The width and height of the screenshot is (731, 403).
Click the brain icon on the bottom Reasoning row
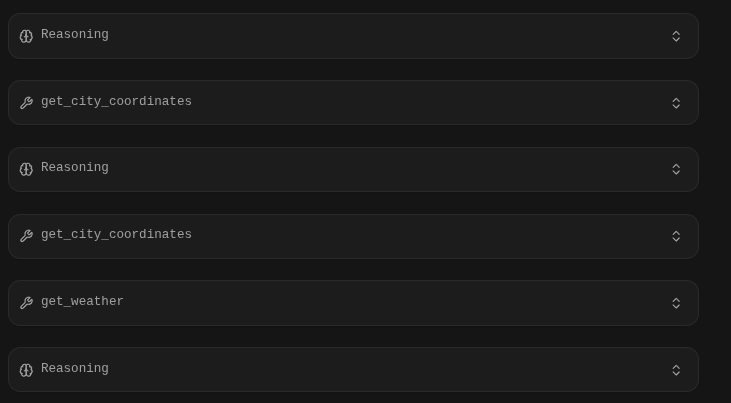pyautogui.click(x=26, y=370)
